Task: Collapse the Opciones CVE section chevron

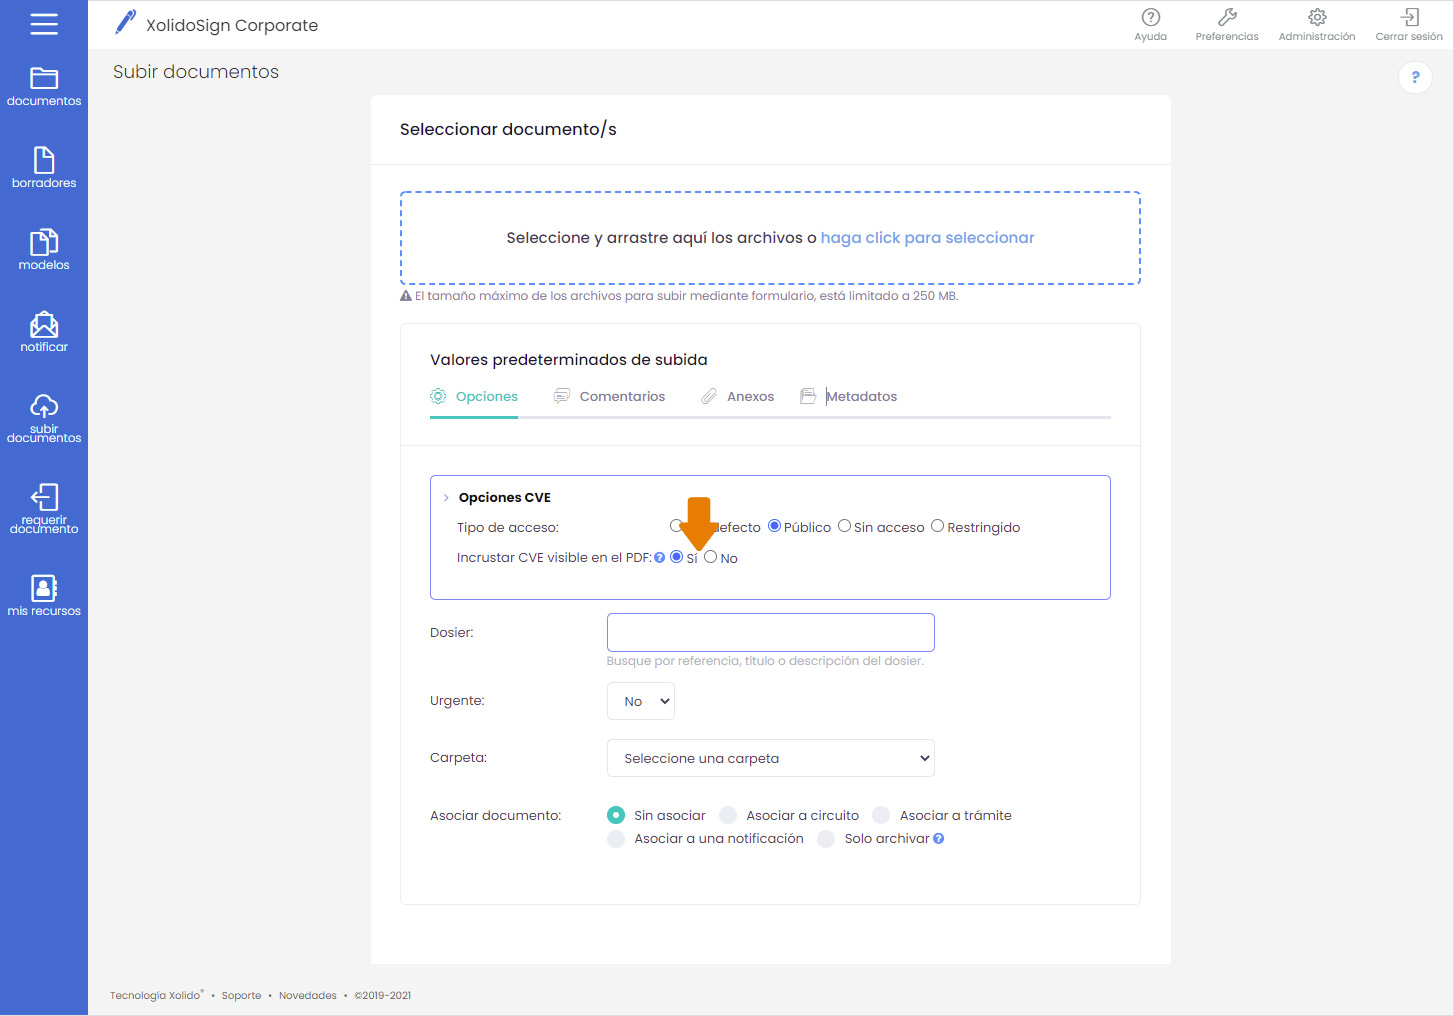Action: [446, 498]
